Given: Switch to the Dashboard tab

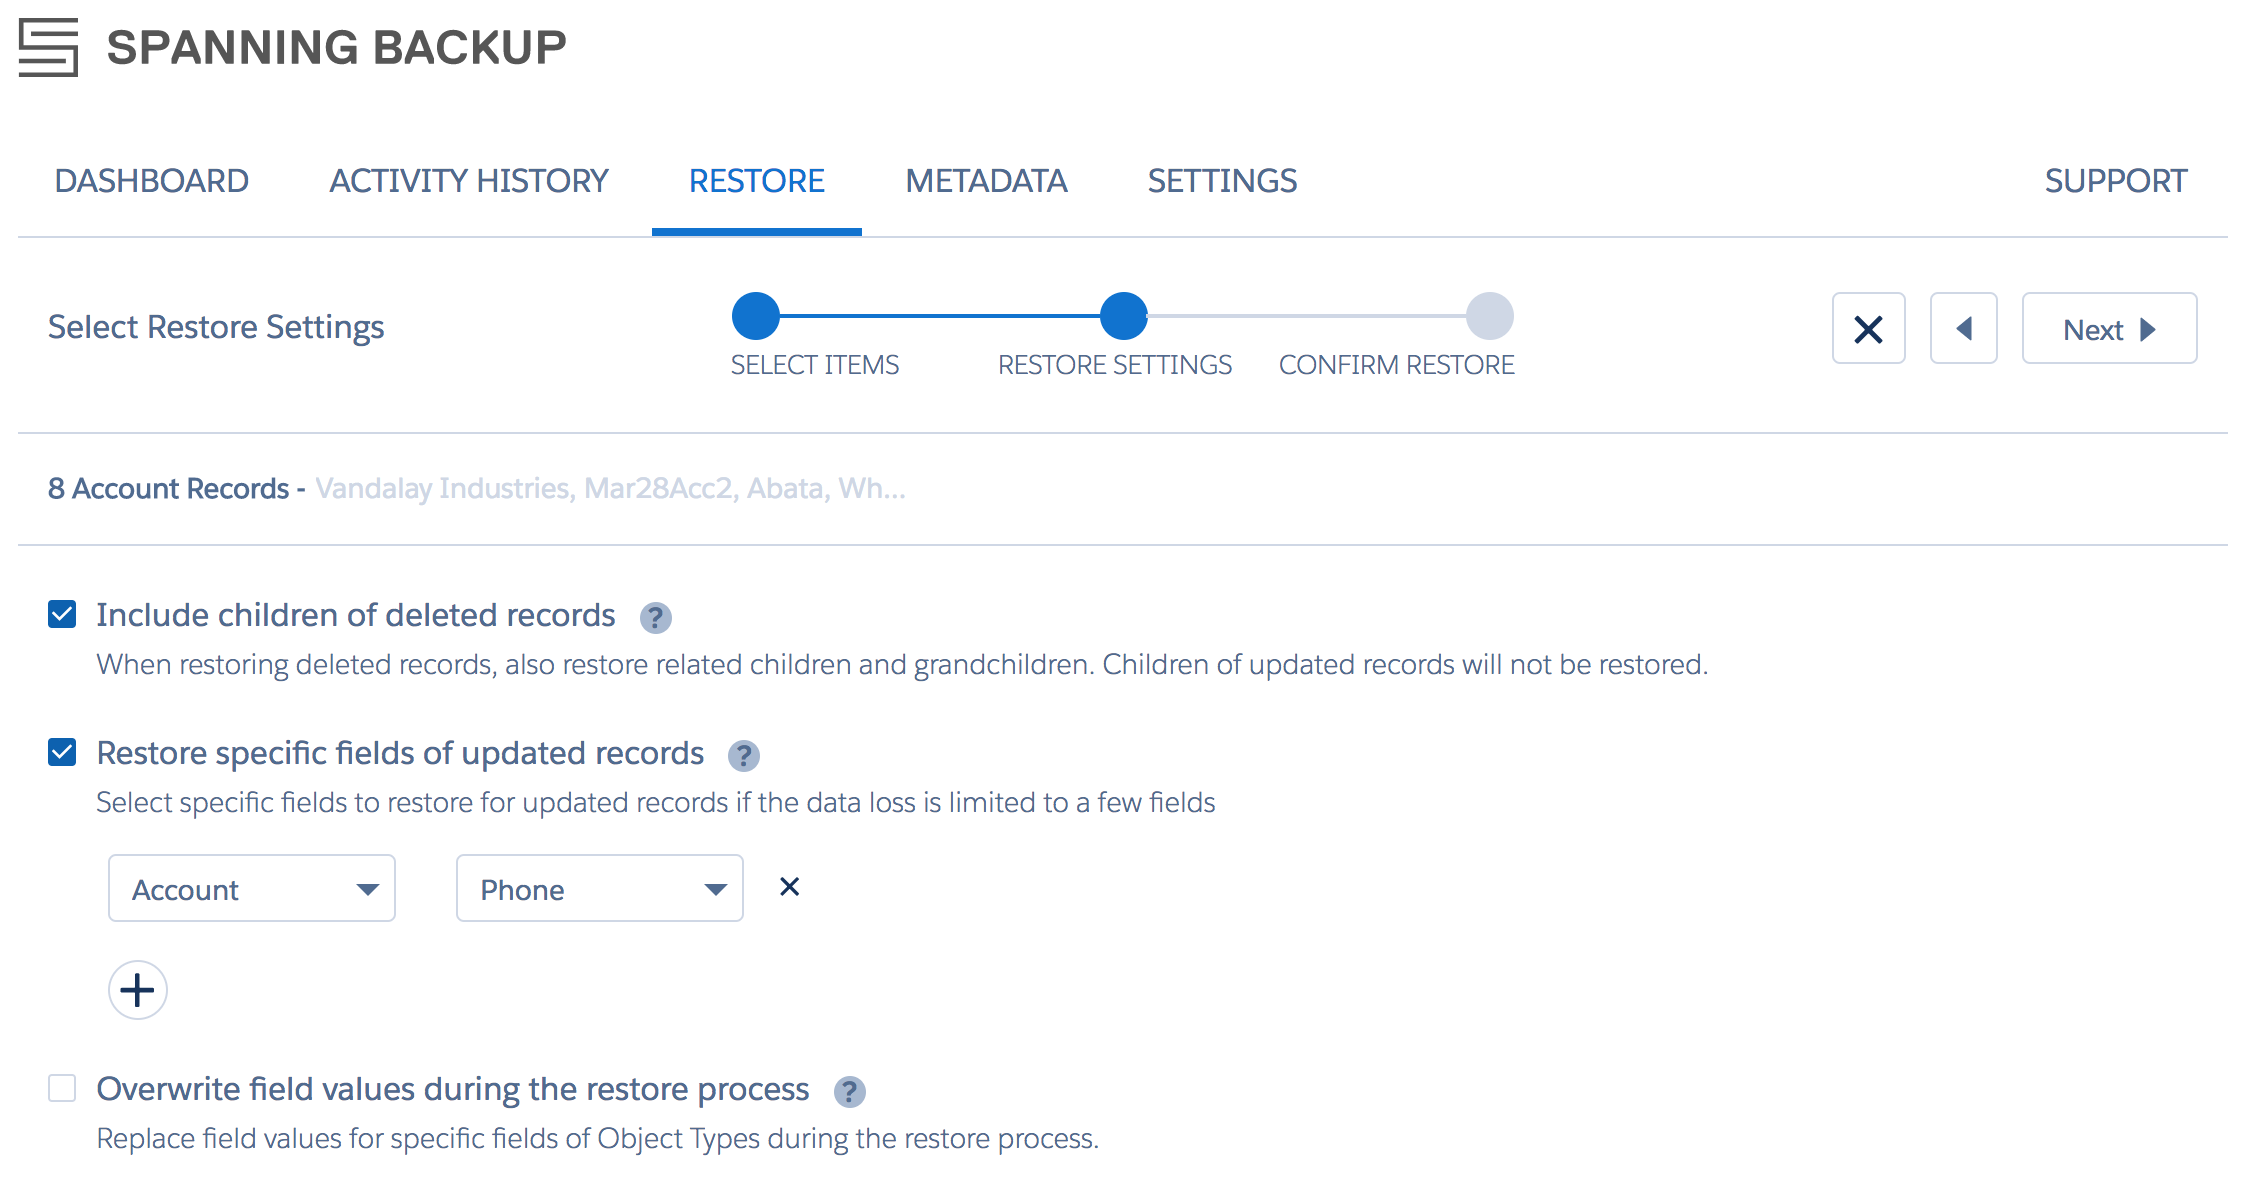Looking at the screenshot, I should 152,181.
